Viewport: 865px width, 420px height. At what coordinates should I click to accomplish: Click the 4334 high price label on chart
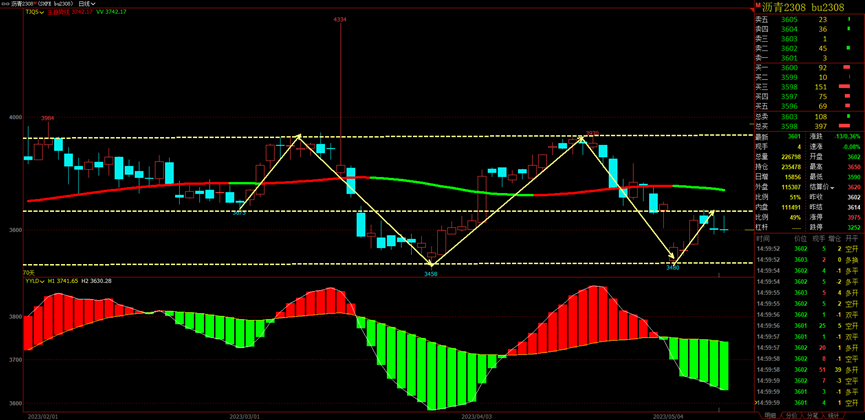340,19
